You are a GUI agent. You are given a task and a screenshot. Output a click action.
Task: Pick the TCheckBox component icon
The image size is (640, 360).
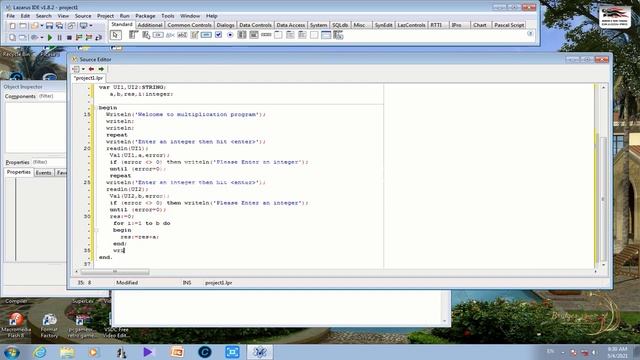218,35
